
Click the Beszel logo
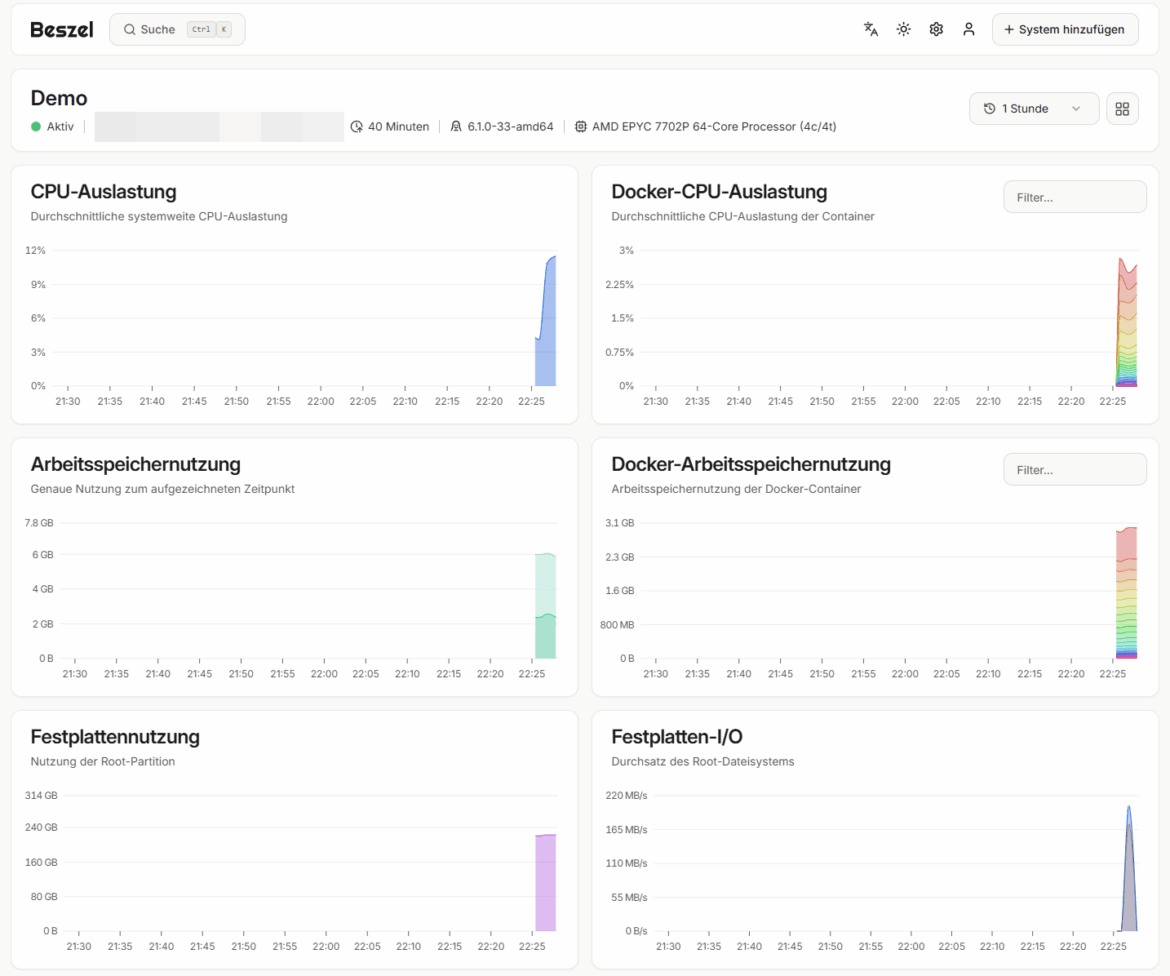[x=61, y=29]
